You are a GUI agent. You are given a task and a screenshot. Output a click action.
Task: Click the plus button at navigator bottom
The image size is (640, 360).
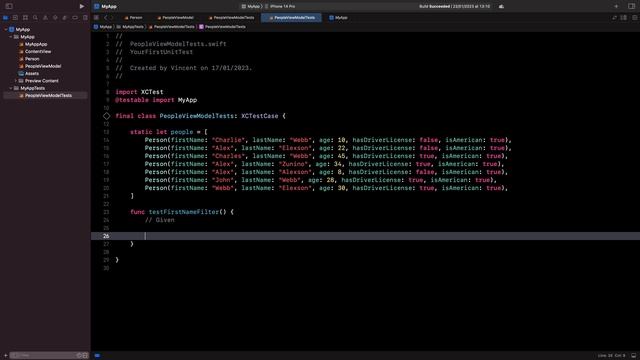pyautogui.click(x=5, y=356)
